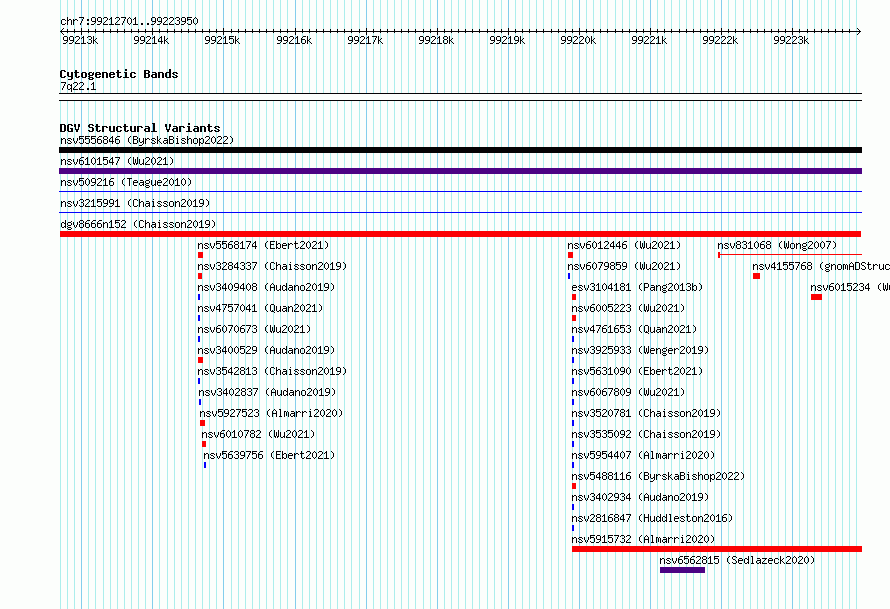890x609 pixels.
Task: Open nsv3284337 (Chaisson2019) variant
Action: [272, 266]
